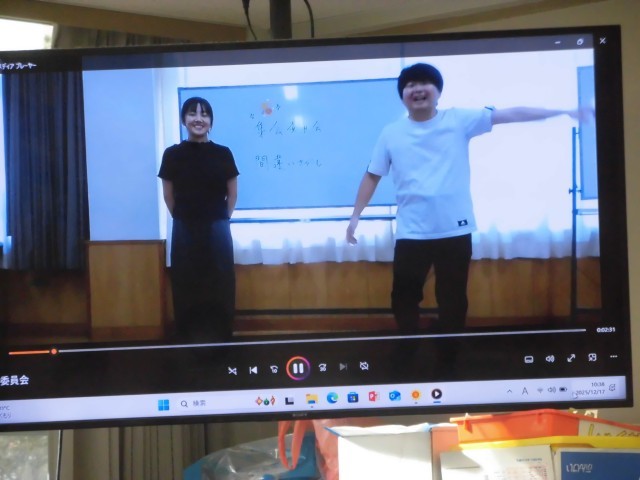This screenshot has height=480, width=640.
Task: Jump to the next track
Action: click(x=343, y=367)
